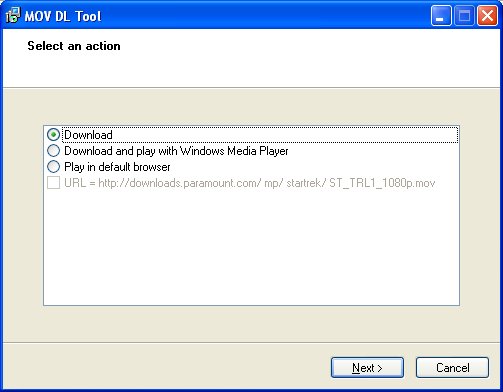Click the Next > button
This screenshot has width=503, height=392.
(x=367, y=368)
